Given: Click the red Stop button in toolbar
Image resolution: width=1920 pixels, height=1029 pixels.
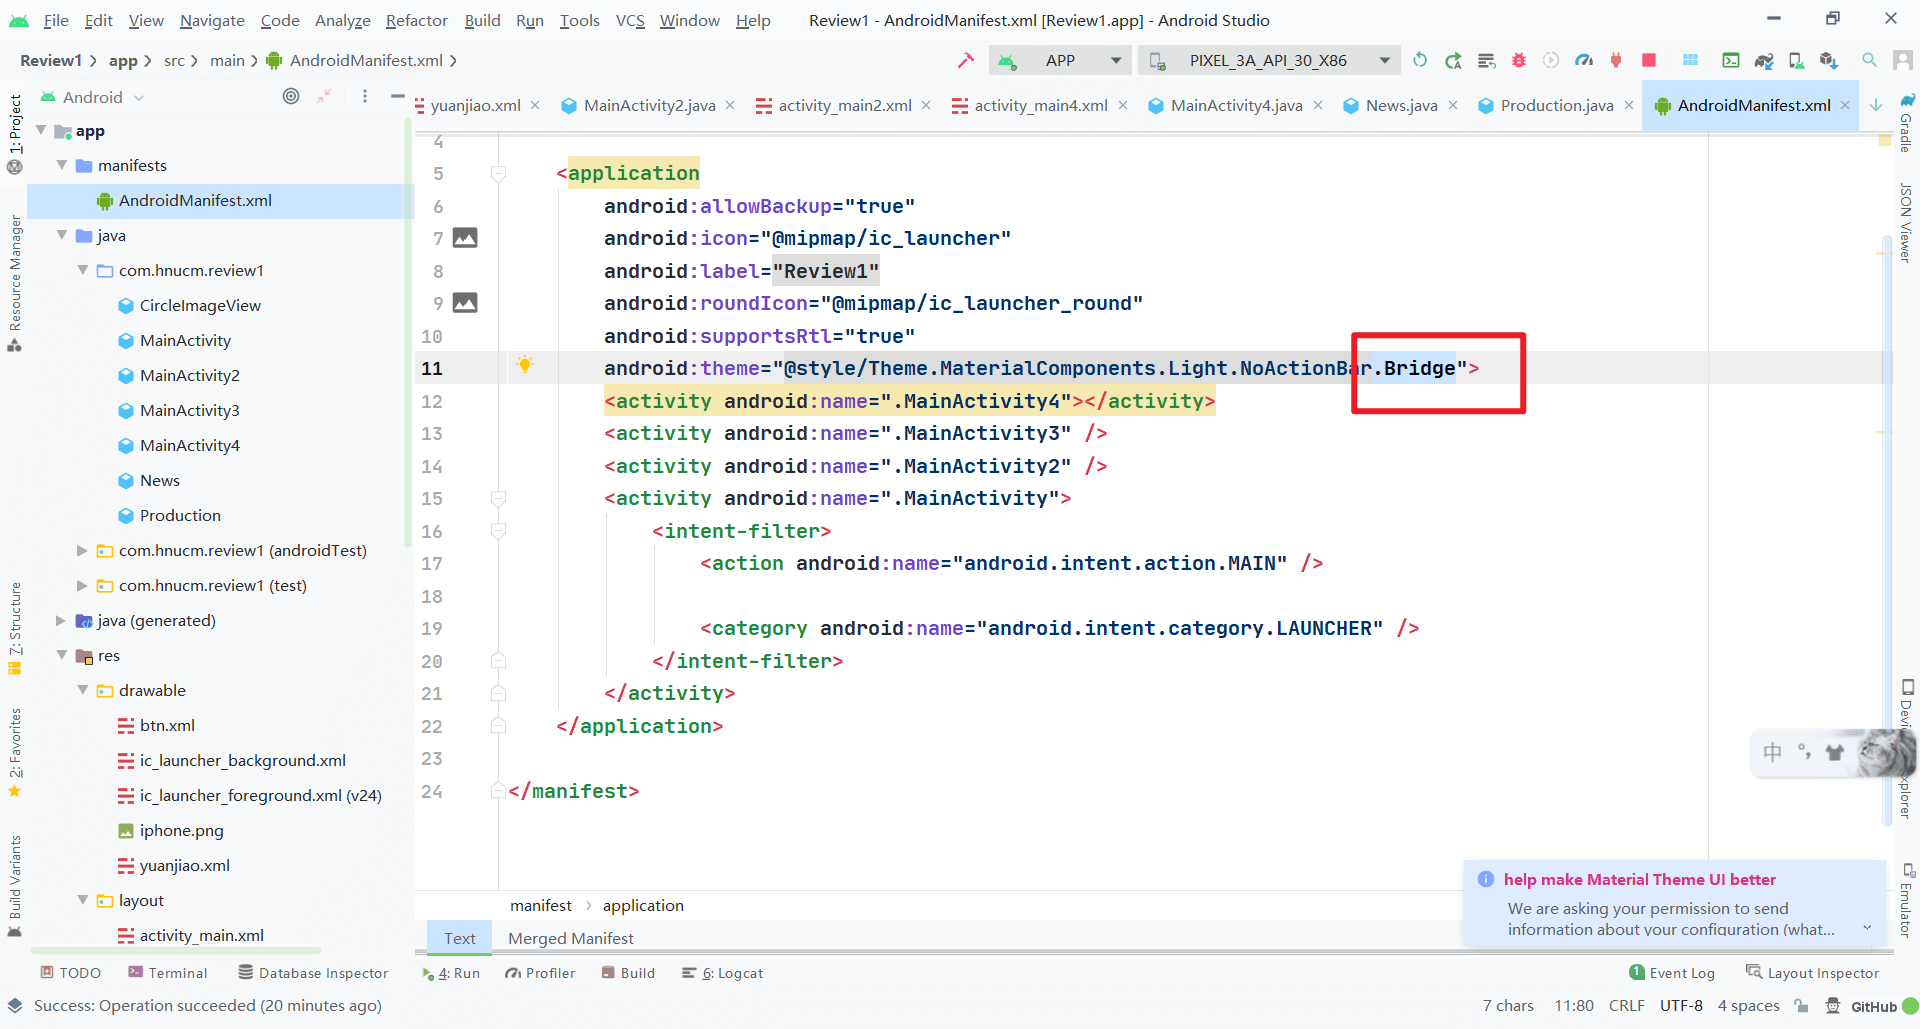Looking at the screenshot, I should [x=1649, y=61].
